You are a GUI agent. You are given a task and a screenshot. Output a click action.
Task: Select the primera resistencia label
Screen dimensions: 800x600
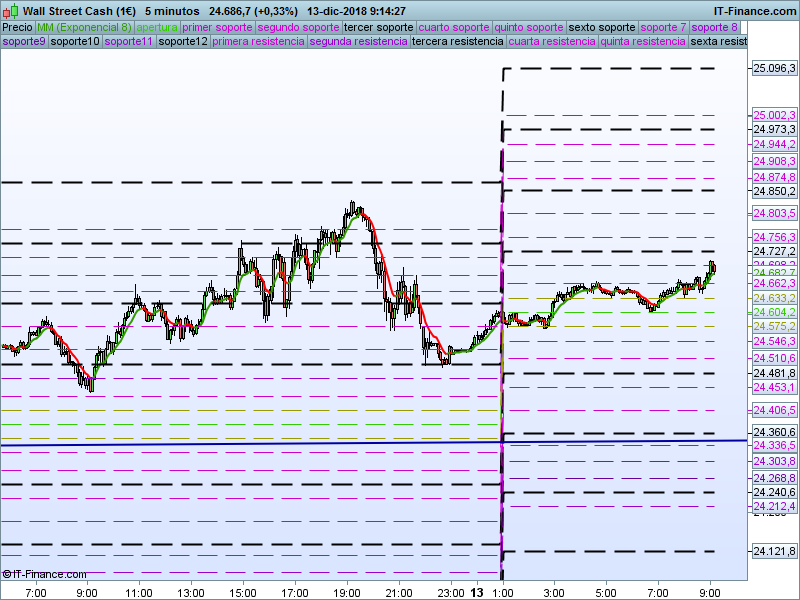(259, 41)
